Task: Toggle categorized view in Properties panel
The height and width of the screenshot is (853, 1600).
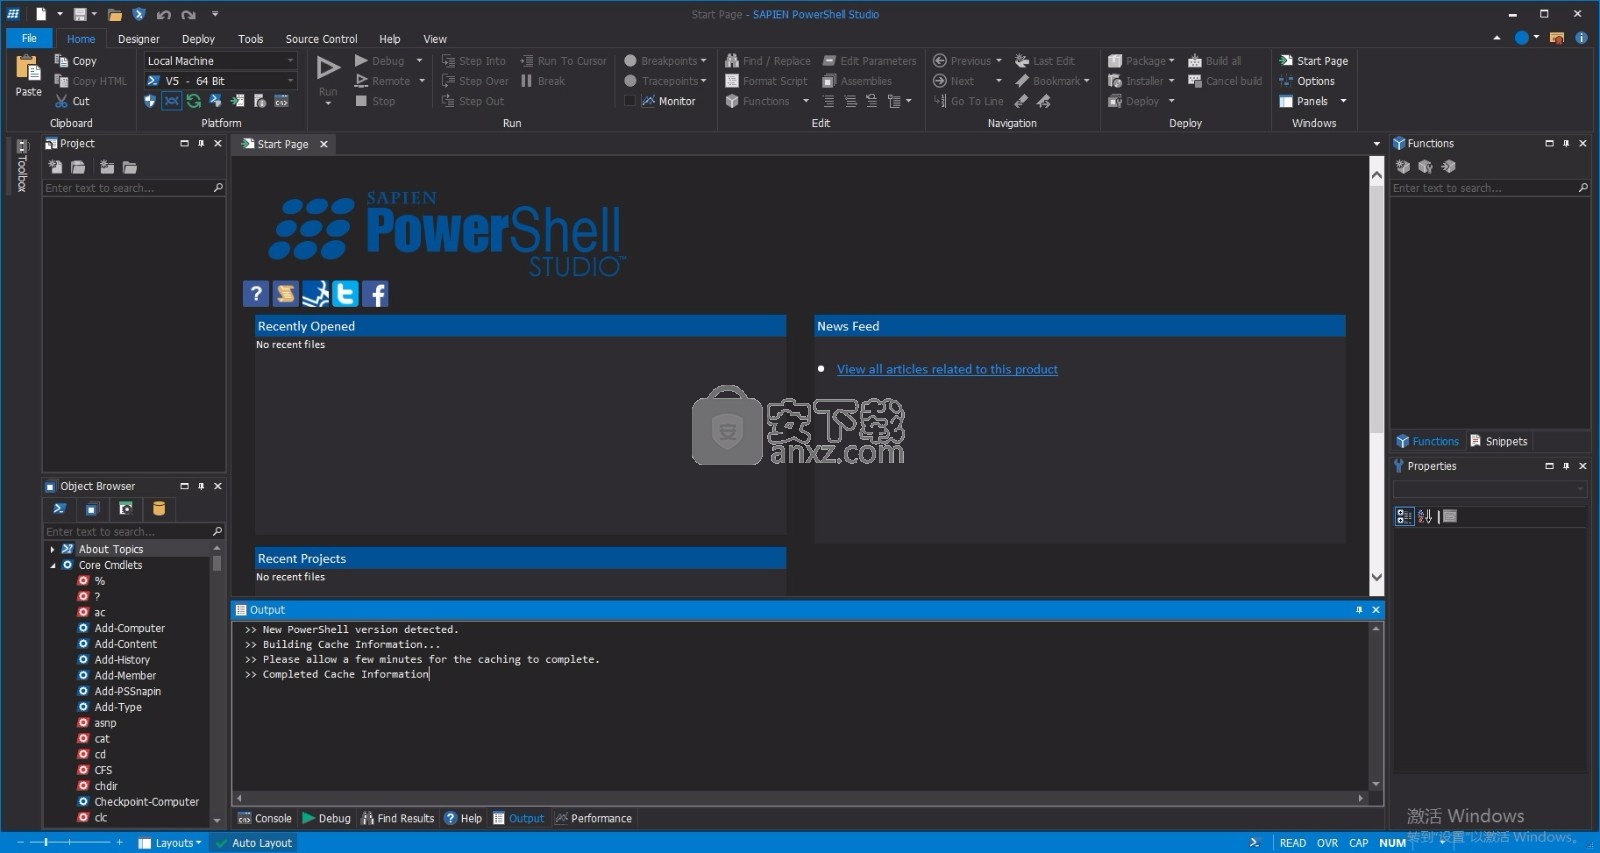Action: pos(1404,516)
